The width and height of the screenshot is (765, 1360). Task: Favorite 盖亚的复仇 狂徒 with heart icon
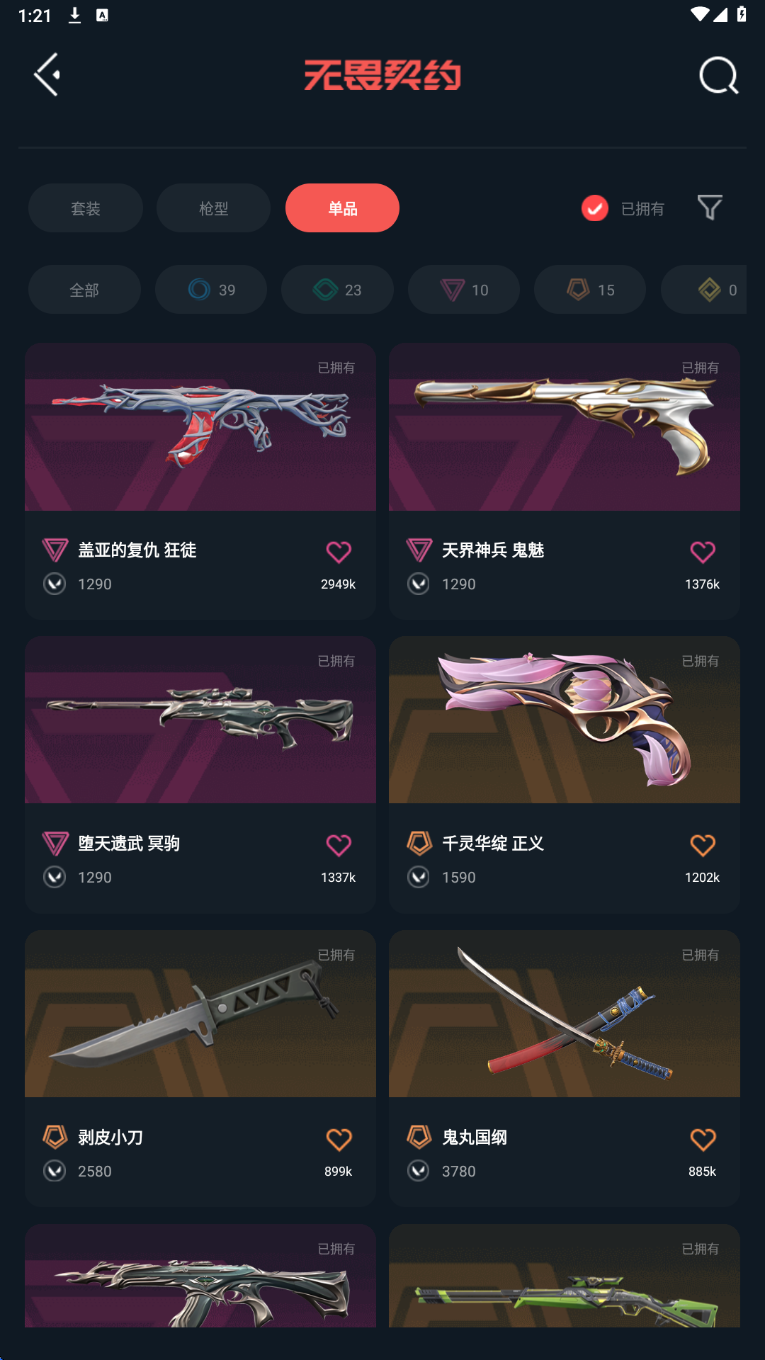pyautogui.click(x=339, y=552)
